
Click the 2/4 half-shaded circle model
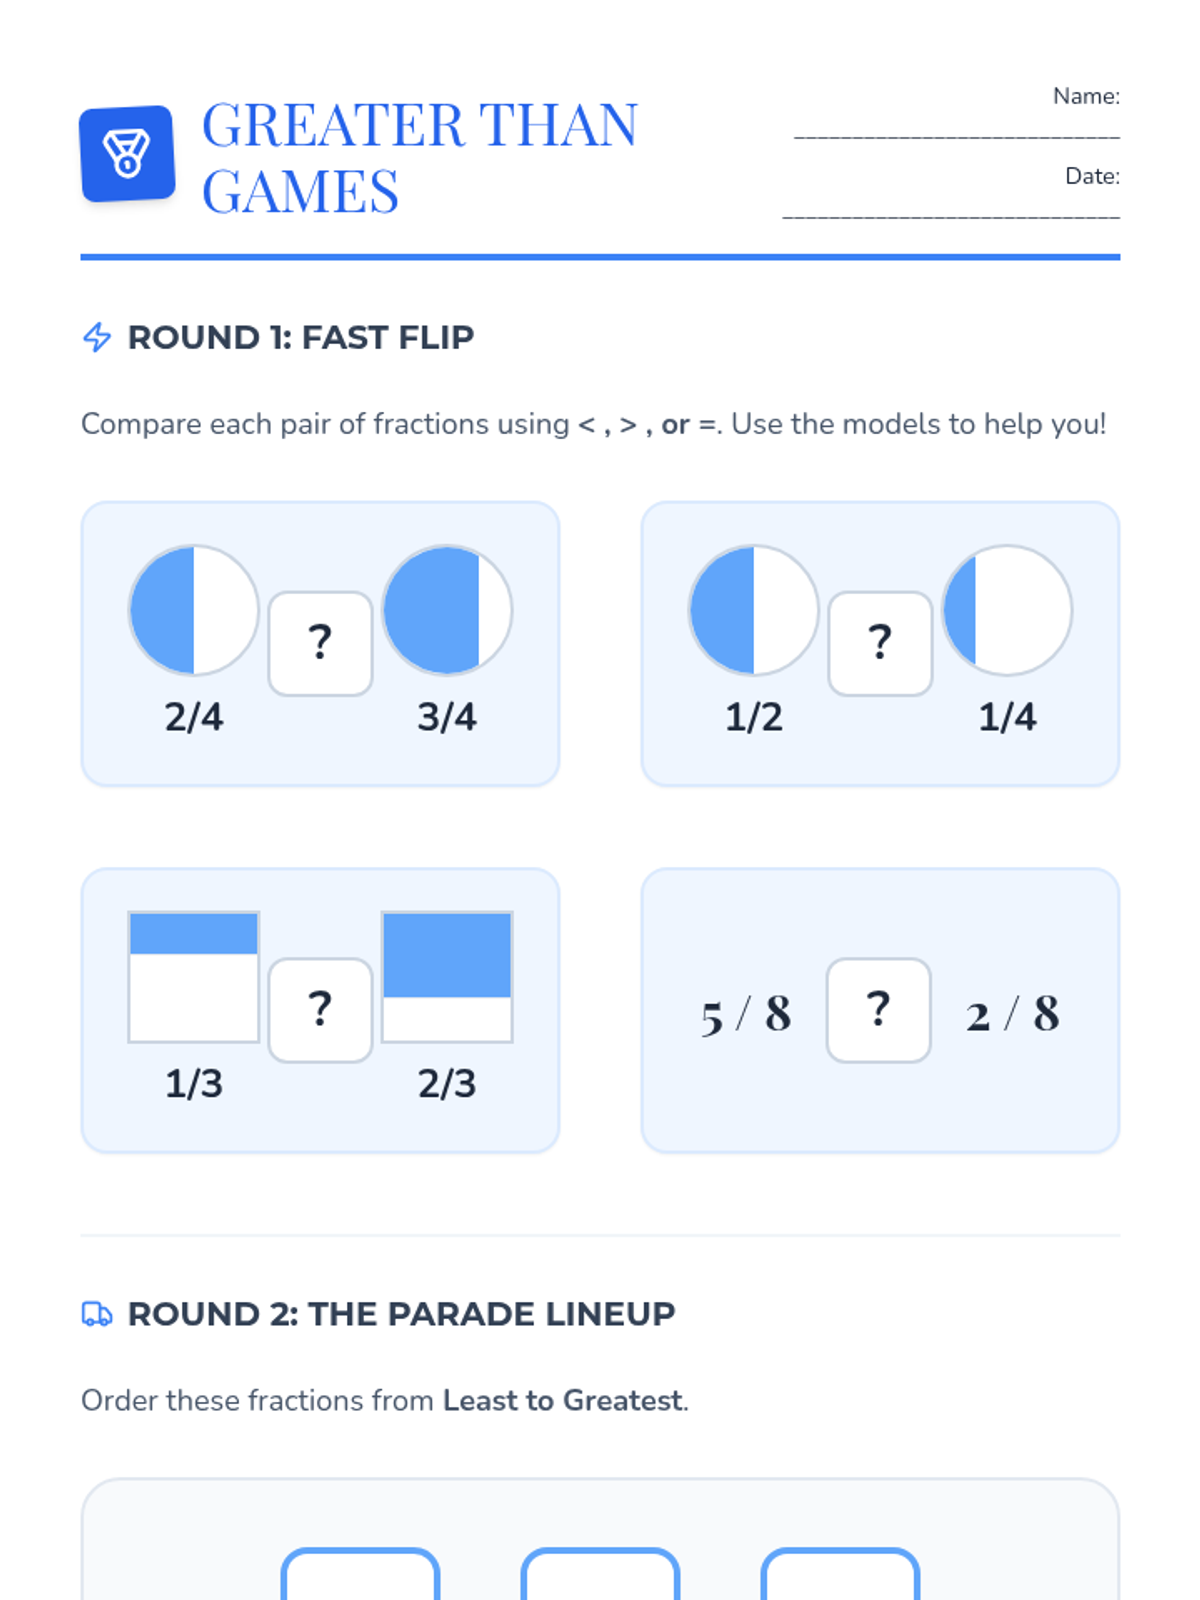click(x=194, y=610)
